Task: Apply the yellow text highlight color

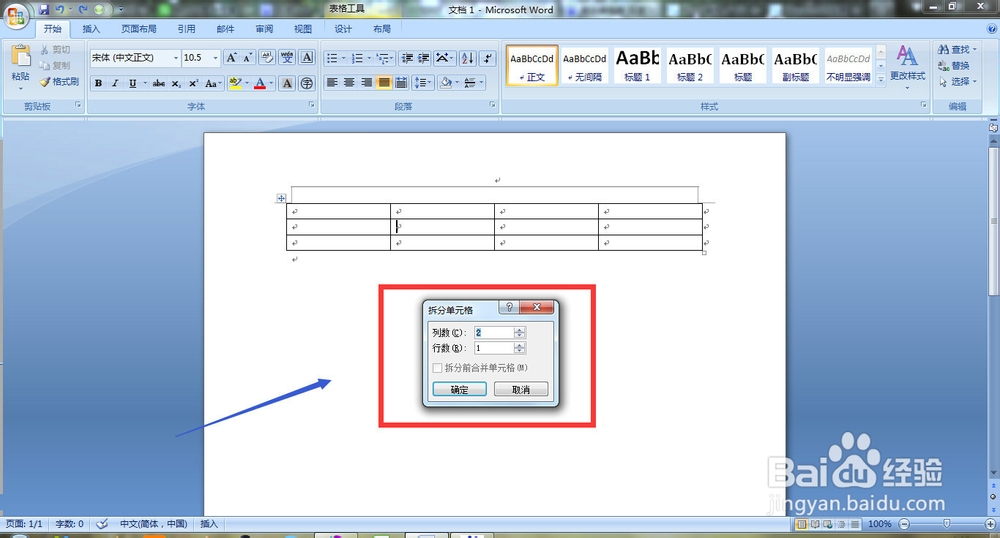Action: coord(235,84)
